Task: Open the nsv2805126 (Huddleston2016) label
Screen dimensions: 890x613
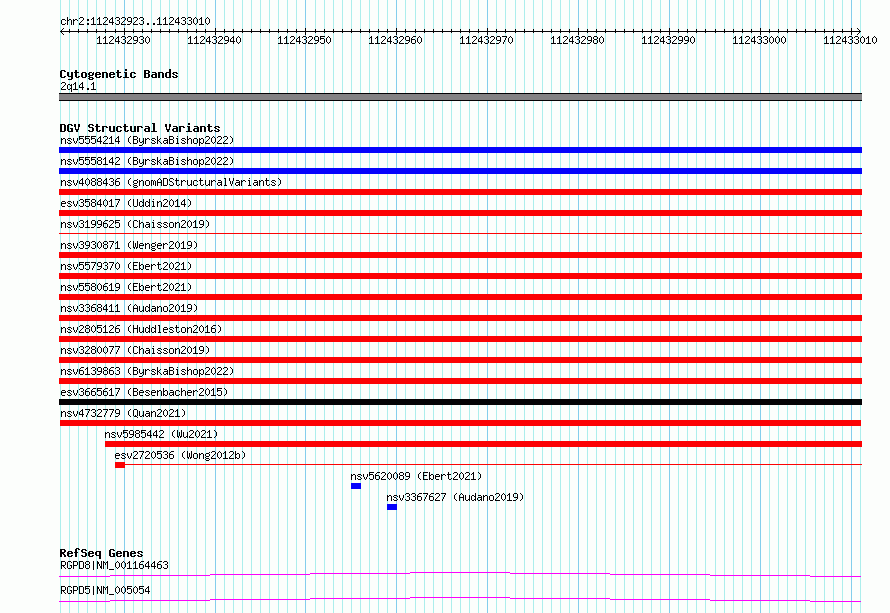Action: click(x=141, y=329)
